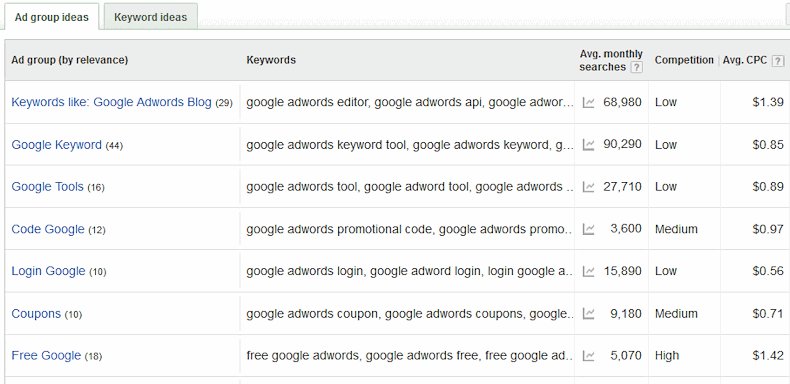The image size is (790, 384).
Task: Open the Coupons ad group
Action: (36, 313)
